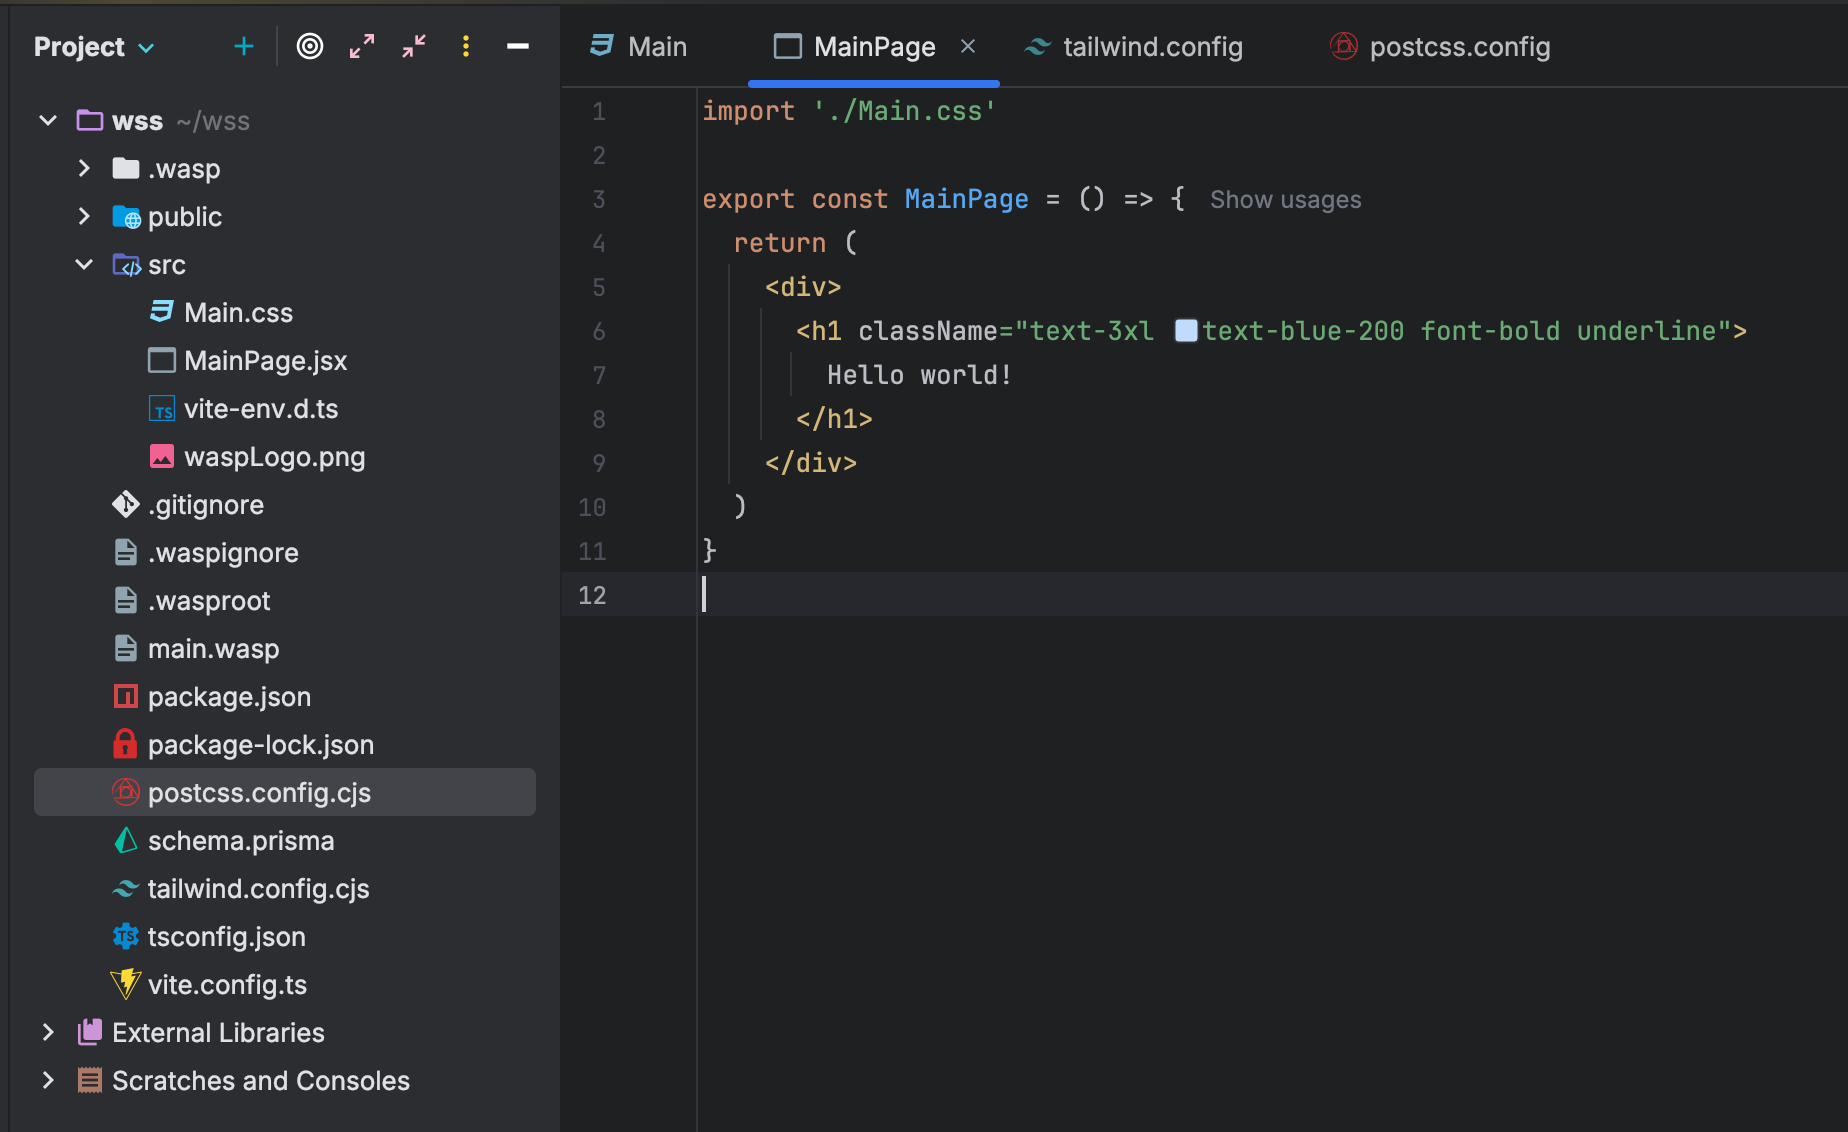Click the git icon of .gitignore
The image size is (1848, 1132).
(x=126, y=504)
